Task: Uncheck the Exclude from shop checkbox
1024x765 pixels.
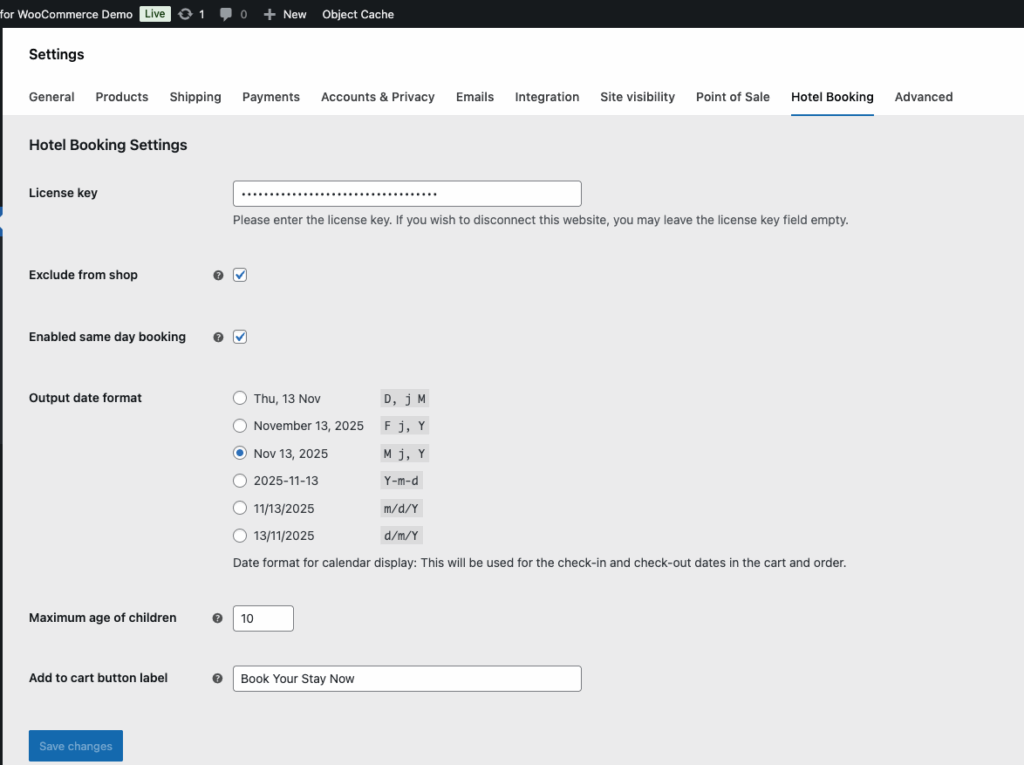Action: click(x=240, y=275)
